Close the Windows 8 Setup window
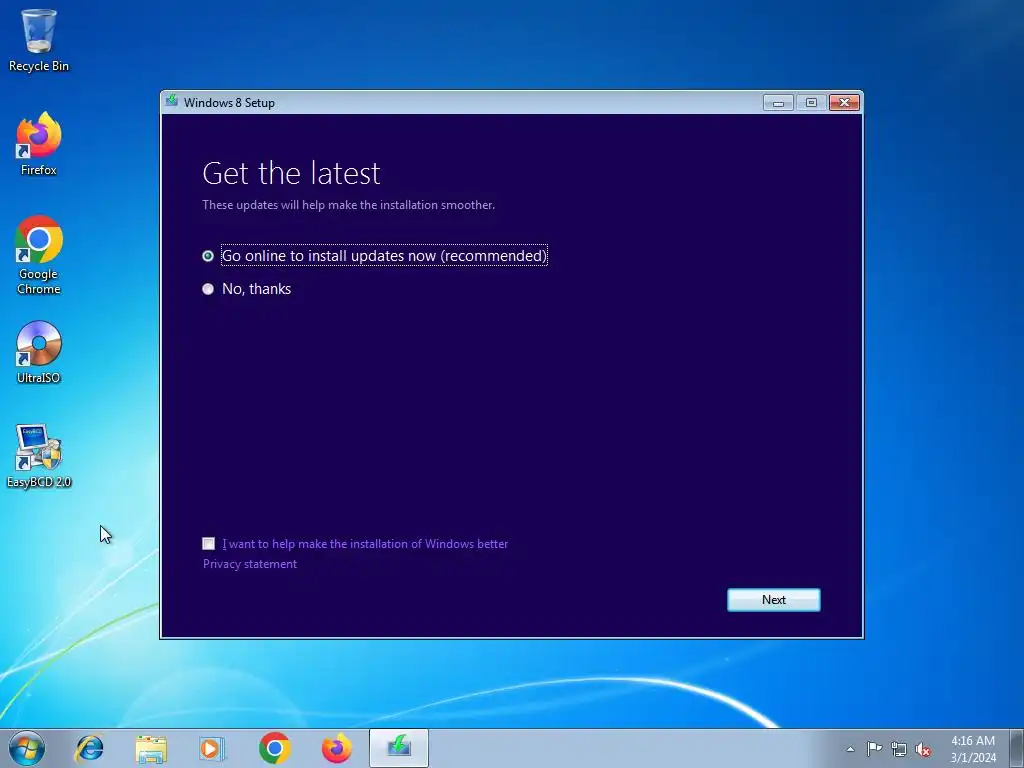Screen dimensions: 1024x768 (x=844, y=103)
